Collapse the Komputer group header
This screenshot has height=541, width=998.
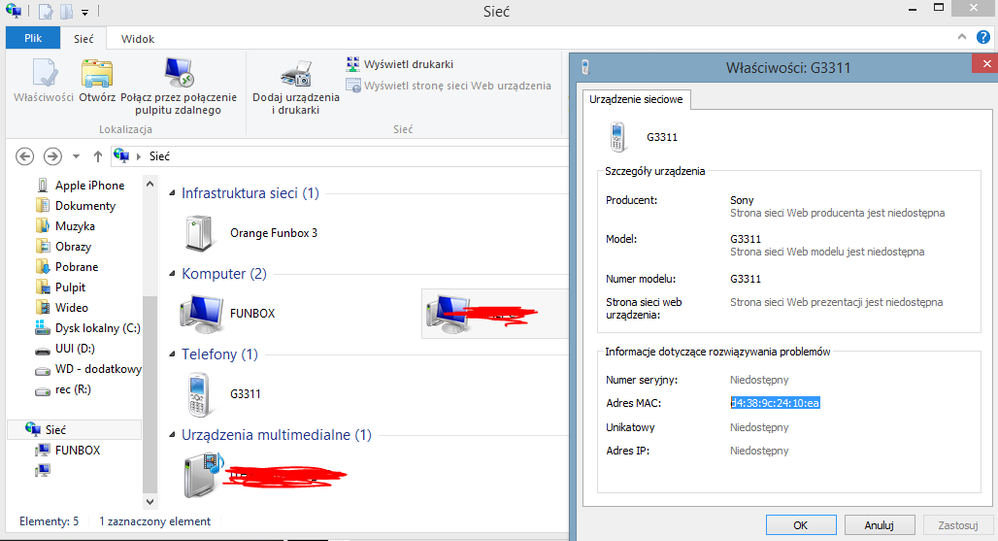172,274
